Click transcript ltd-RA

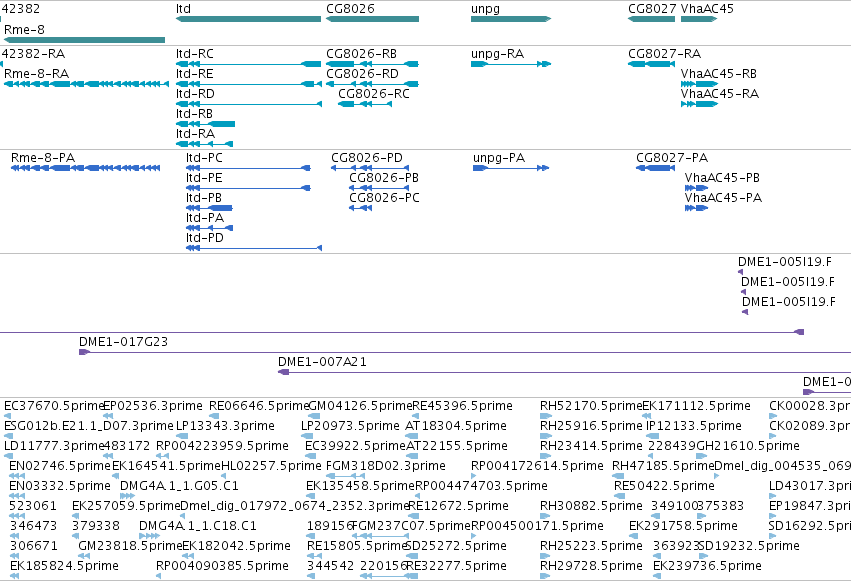[x=205, y=144]
